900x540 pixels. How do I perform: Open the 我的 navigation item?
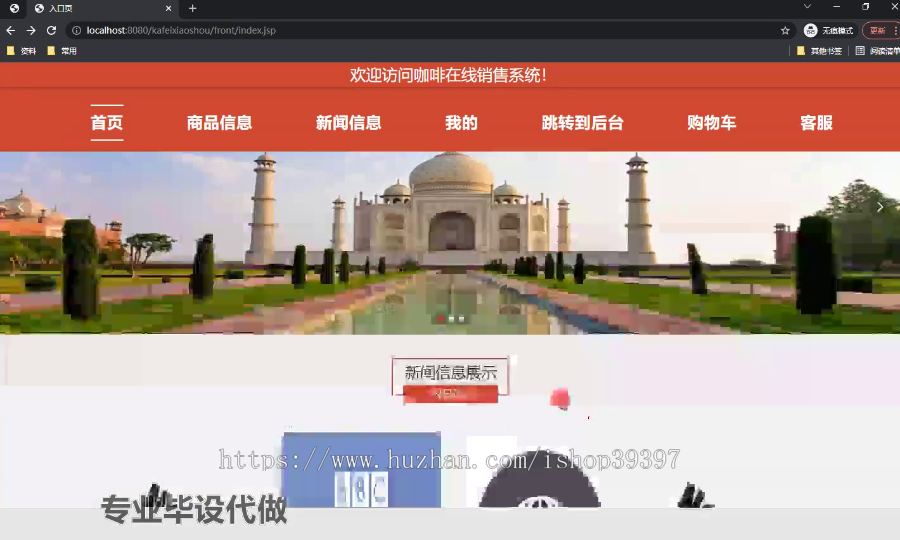click(x=461, y=123)
